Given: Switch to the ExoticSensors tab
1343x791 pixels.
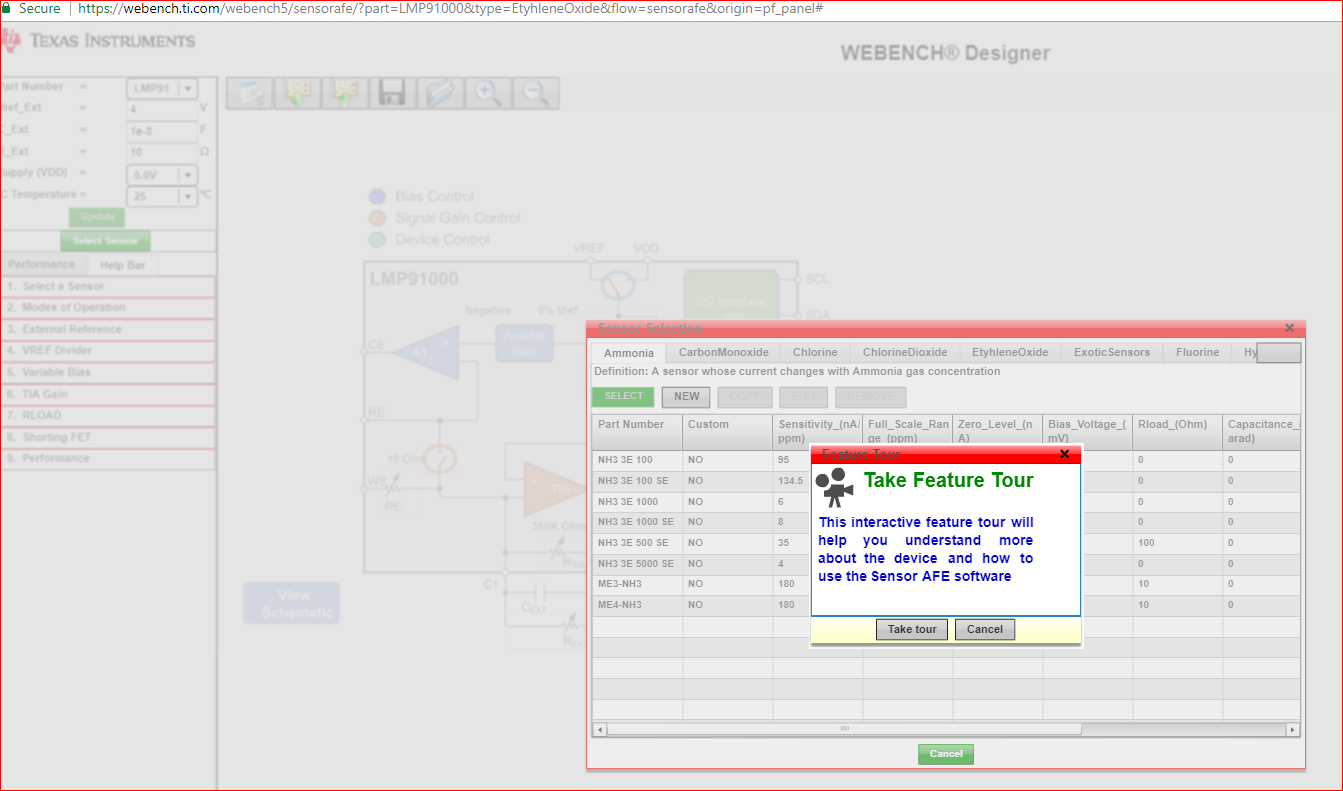Looking at the screenshot, I should pos(1112,353).
